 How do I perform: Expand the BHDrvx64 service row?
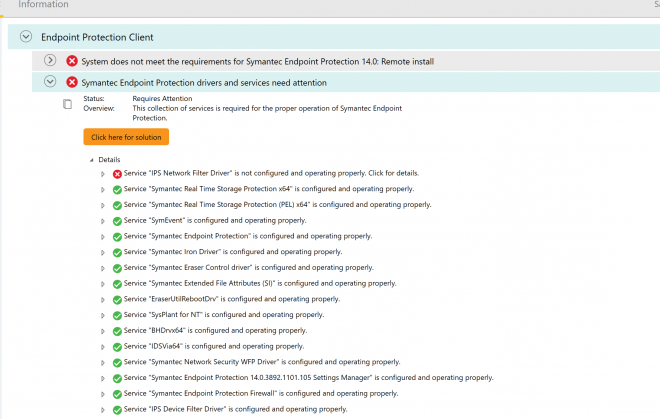[102, 331]
